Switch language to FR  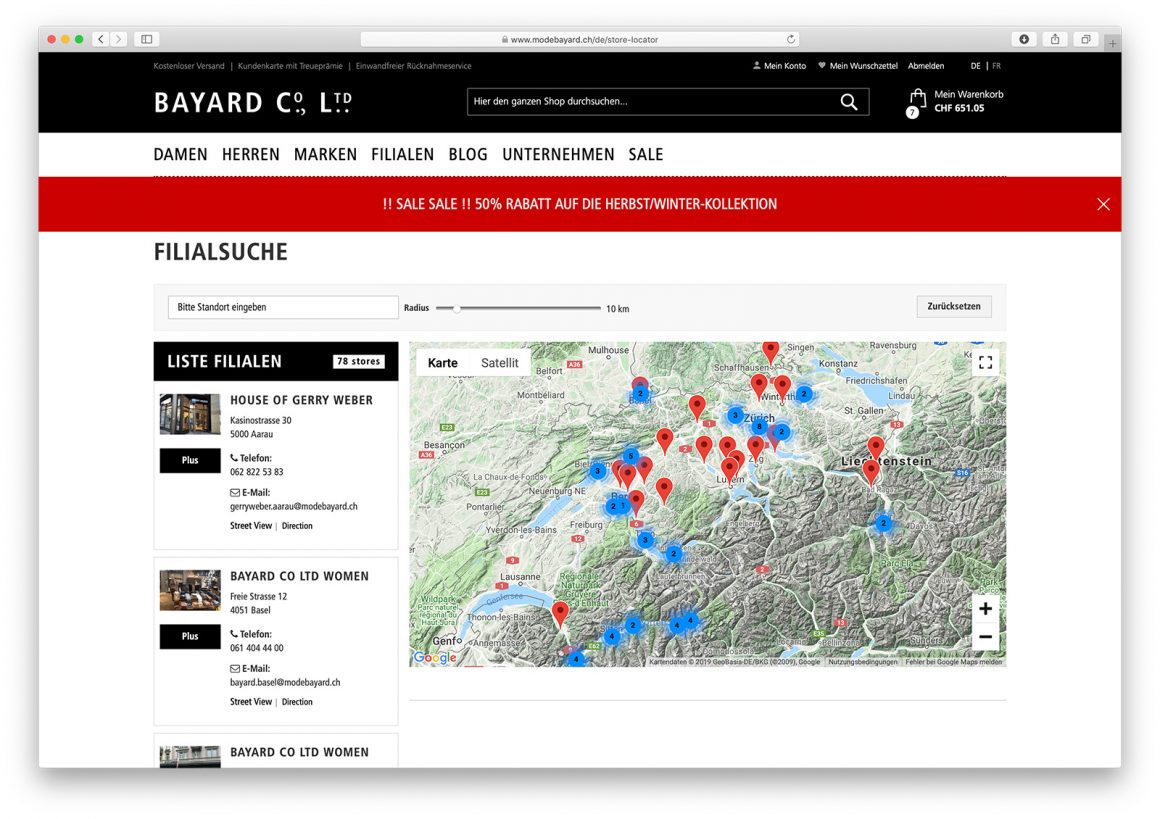click(997, 66)
